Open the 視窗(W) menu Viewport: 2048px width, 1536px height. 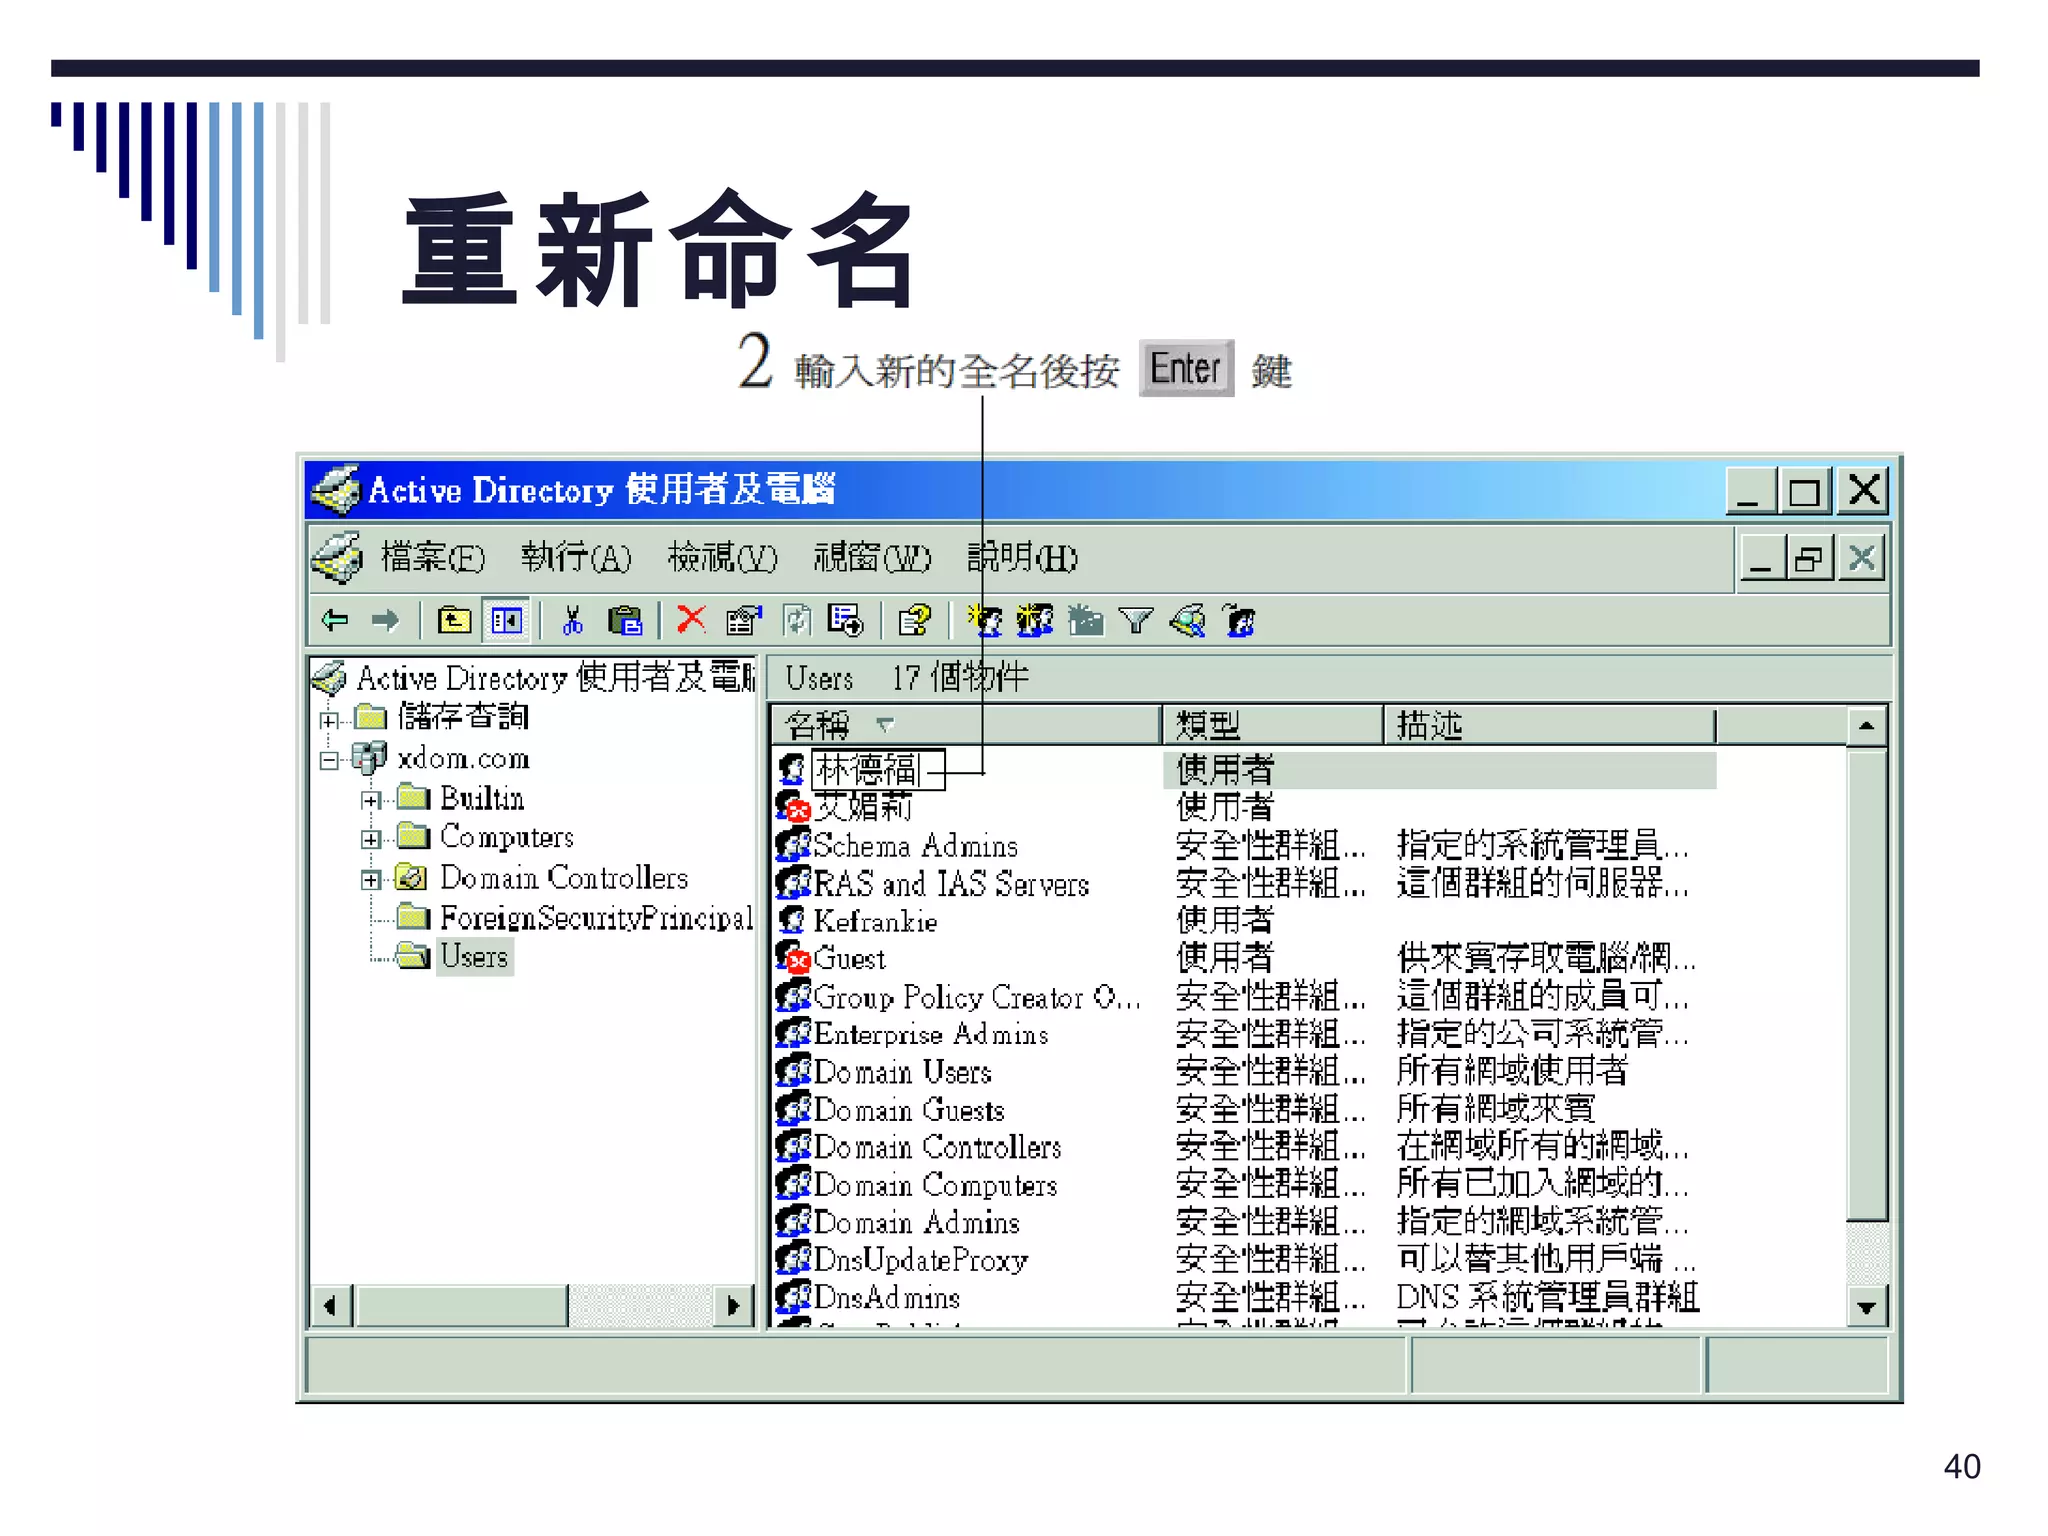872,557
